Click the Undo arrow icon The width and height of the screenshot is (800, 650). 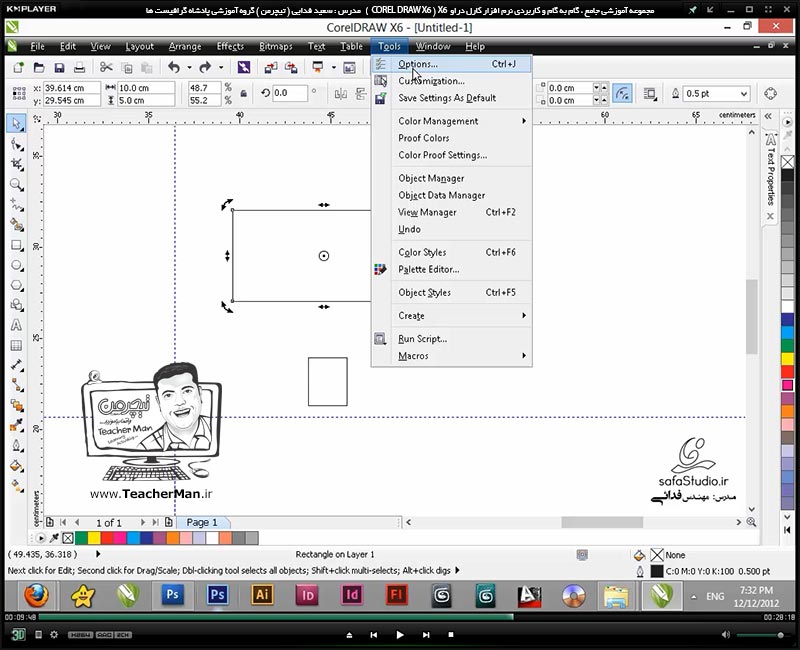174,67
